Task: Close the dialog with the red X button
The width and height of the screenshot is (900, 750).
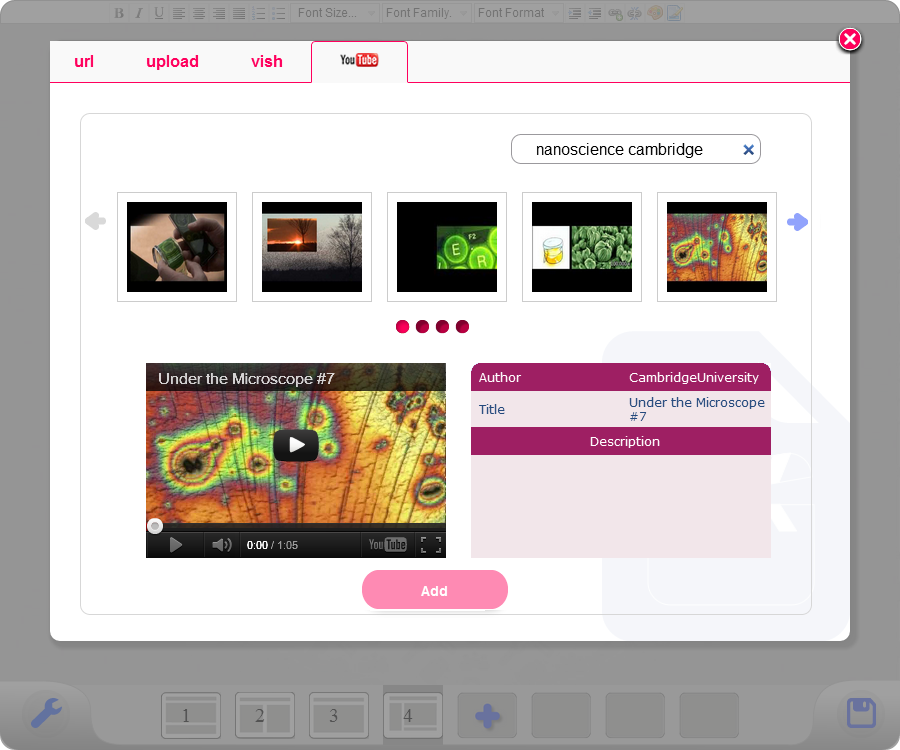Action: click(849, 39)
